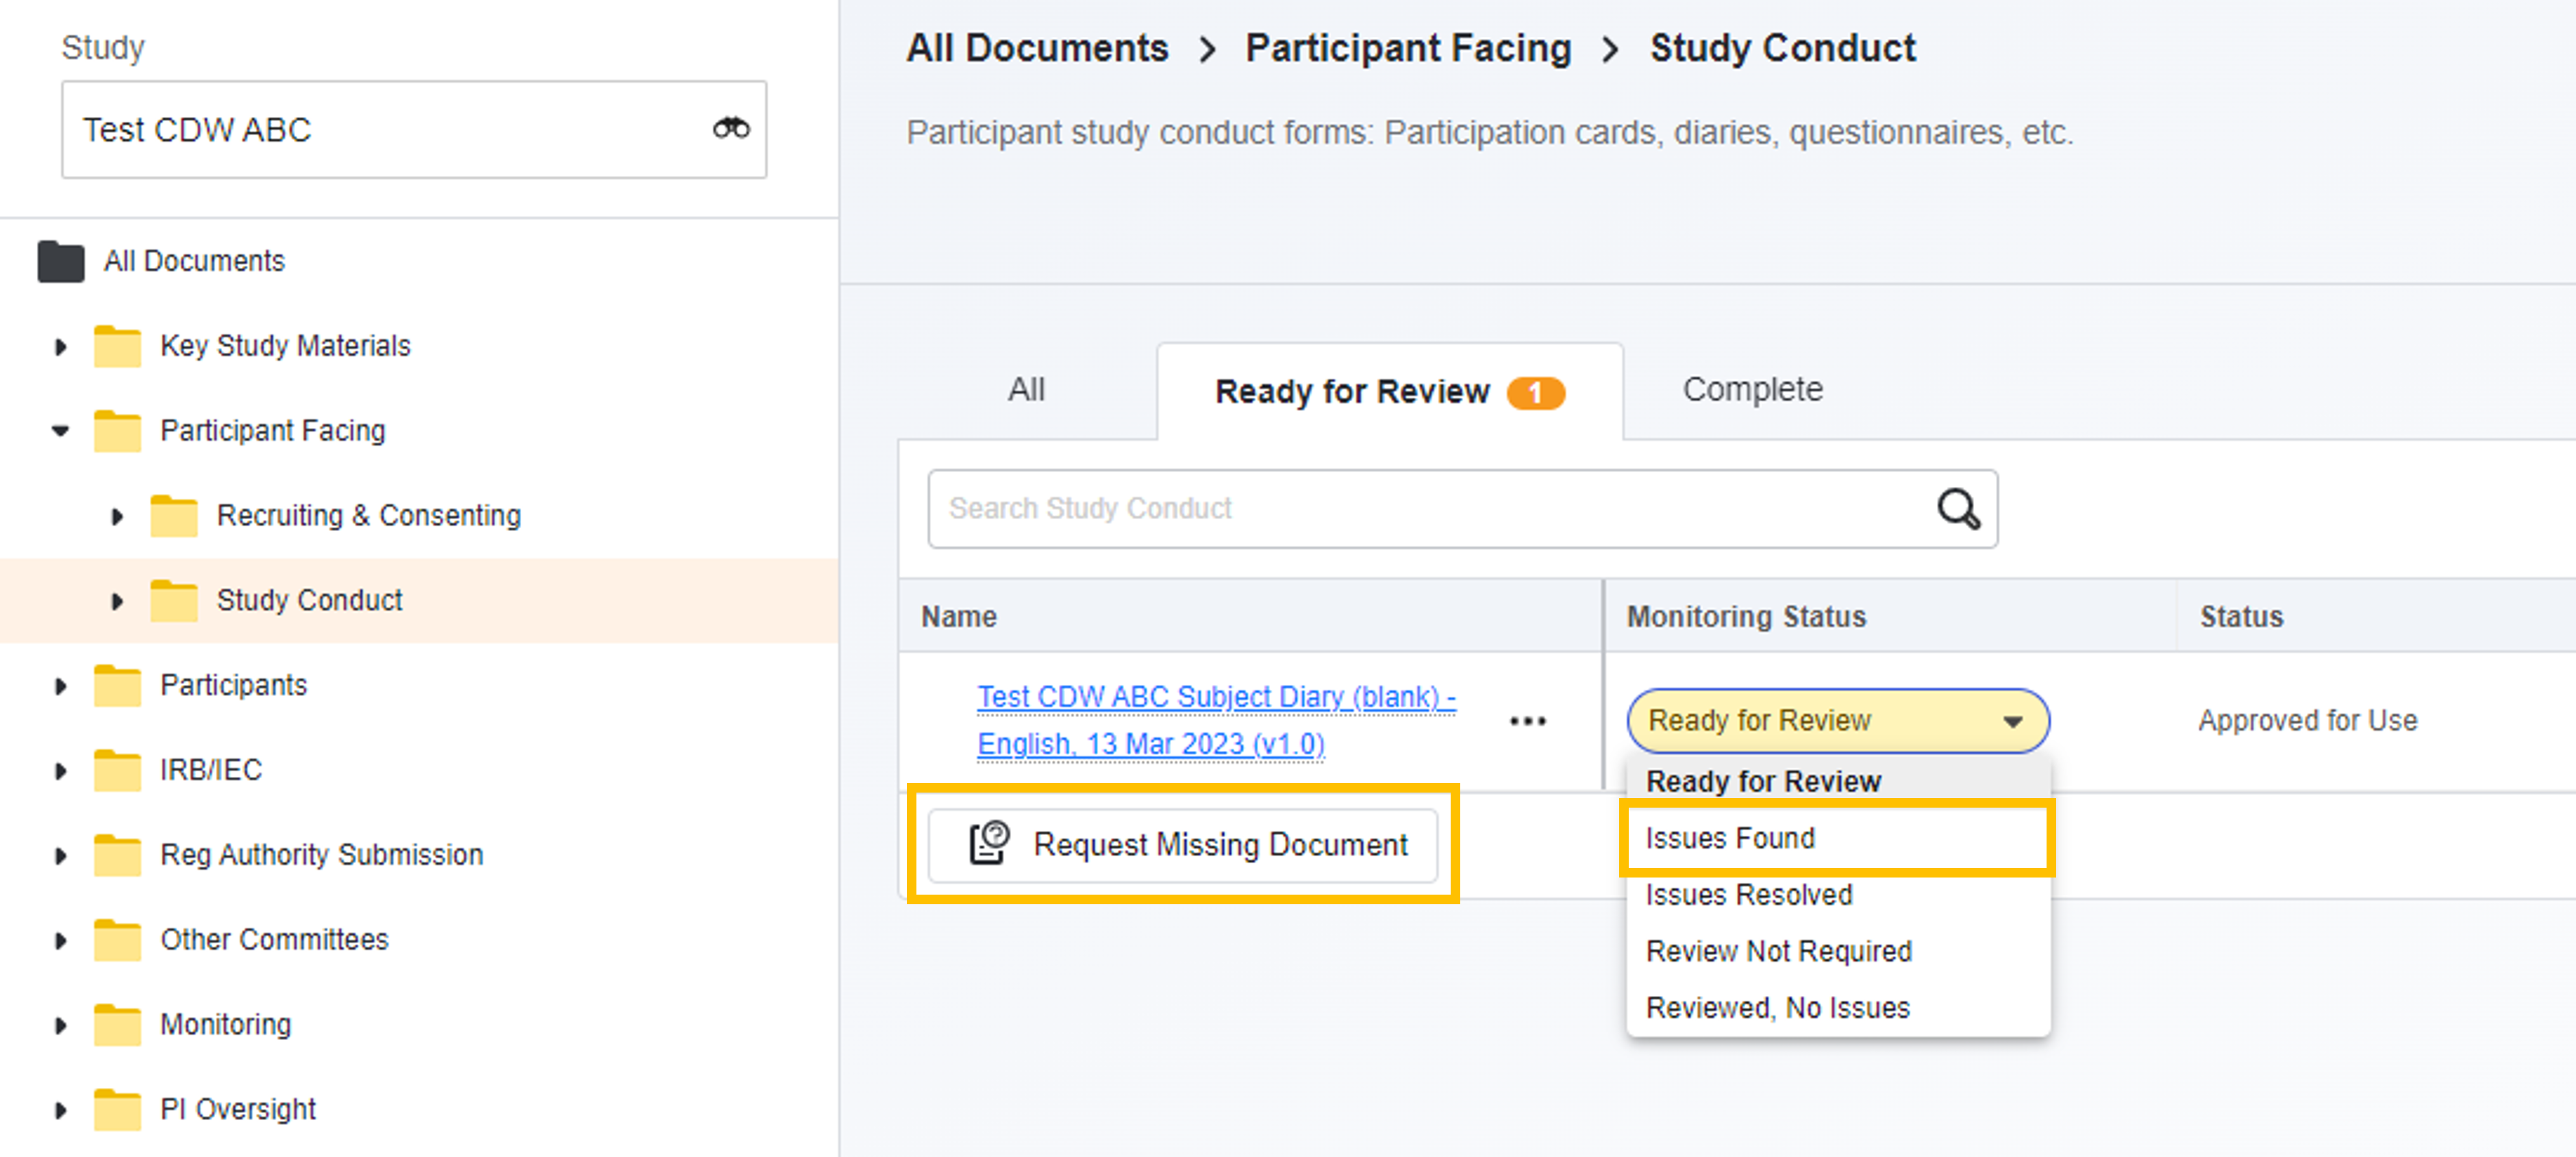Viewport: 2576px width, 1157px height.
Task: Click the Key Study Materials folder icon
Action: coord(117,347)
